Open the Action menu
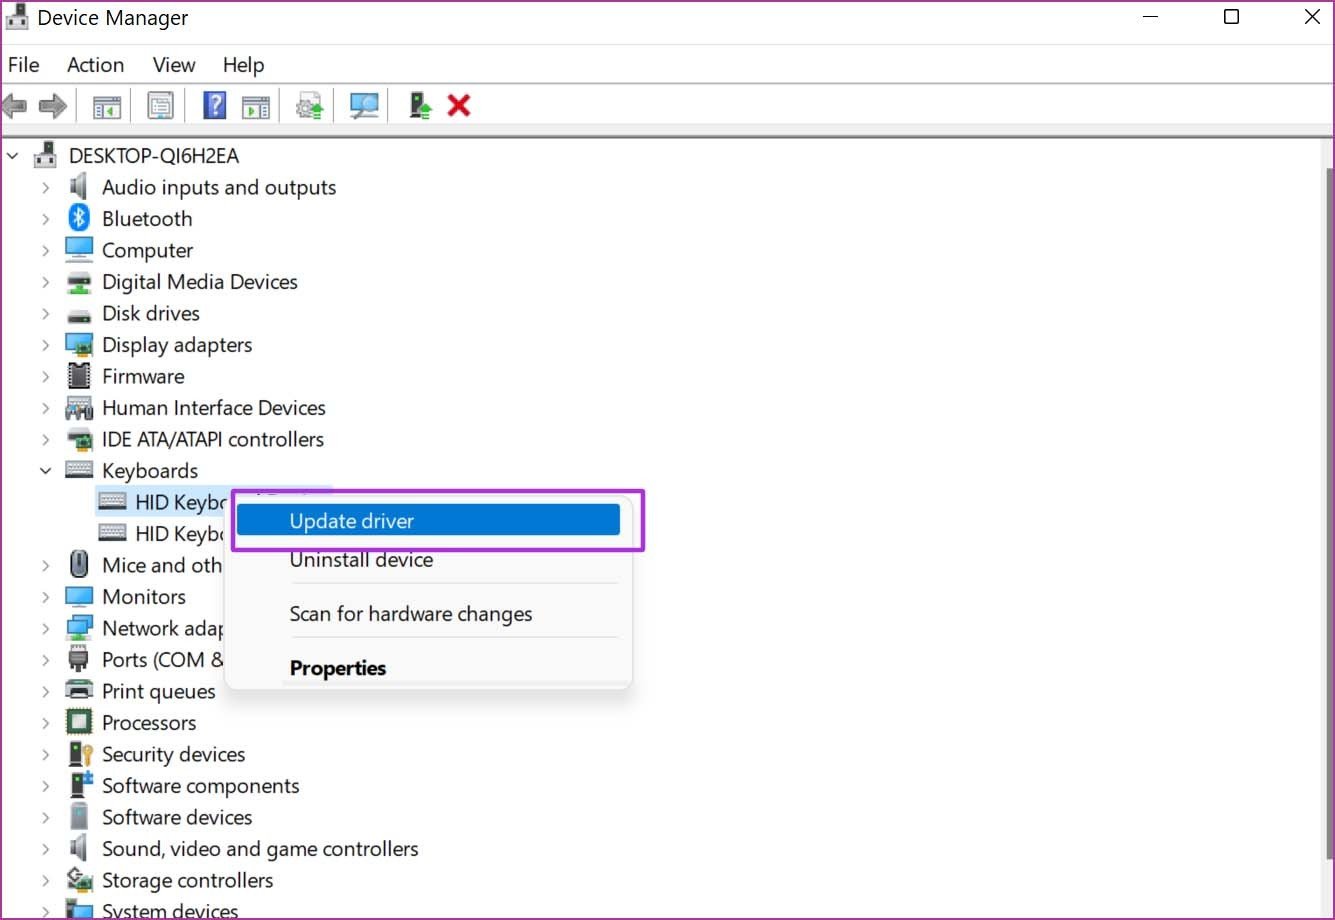 (96, 65)
